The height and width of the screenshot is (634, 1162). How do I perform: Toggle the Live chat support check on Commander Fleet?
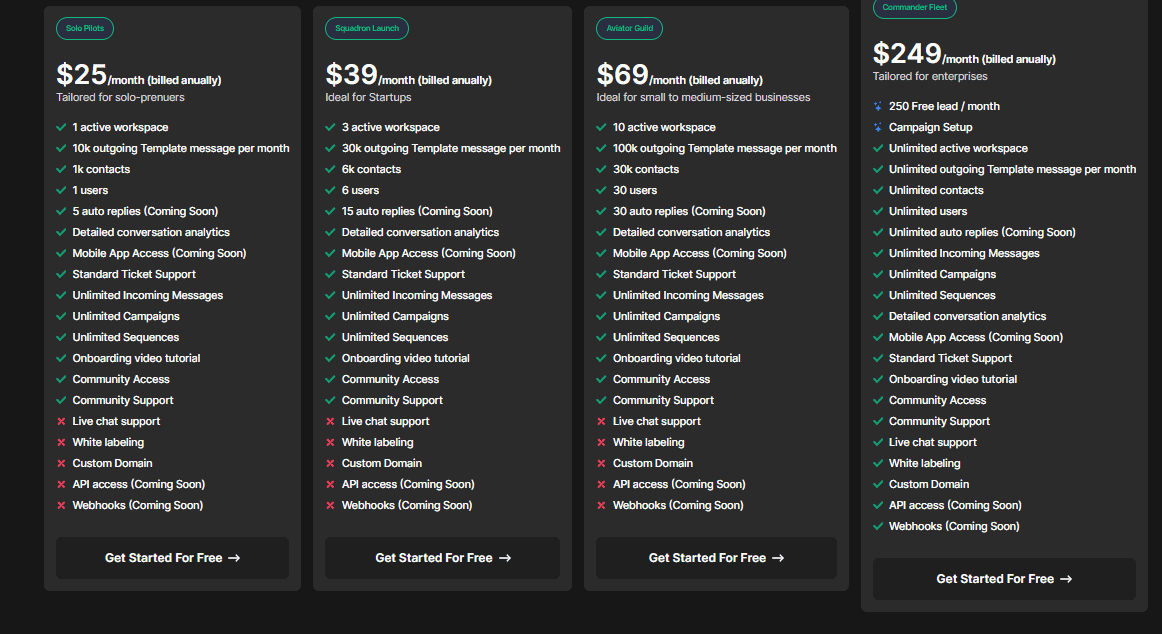click(878, 442)
